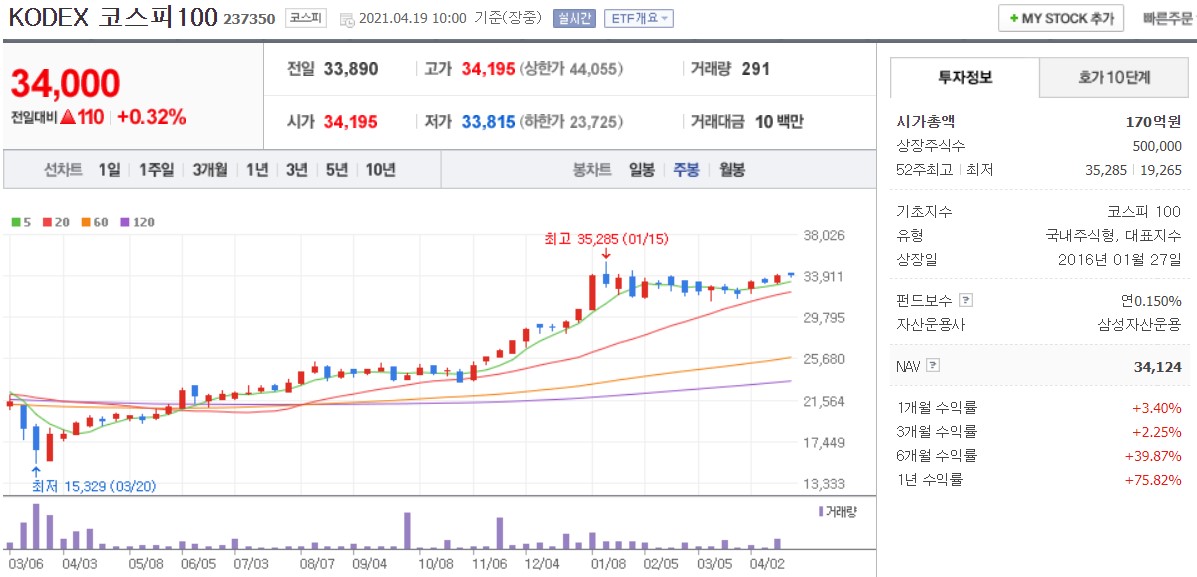
Task: Click the 기초지수 코스피 100 value
Action: point(1144,211)
